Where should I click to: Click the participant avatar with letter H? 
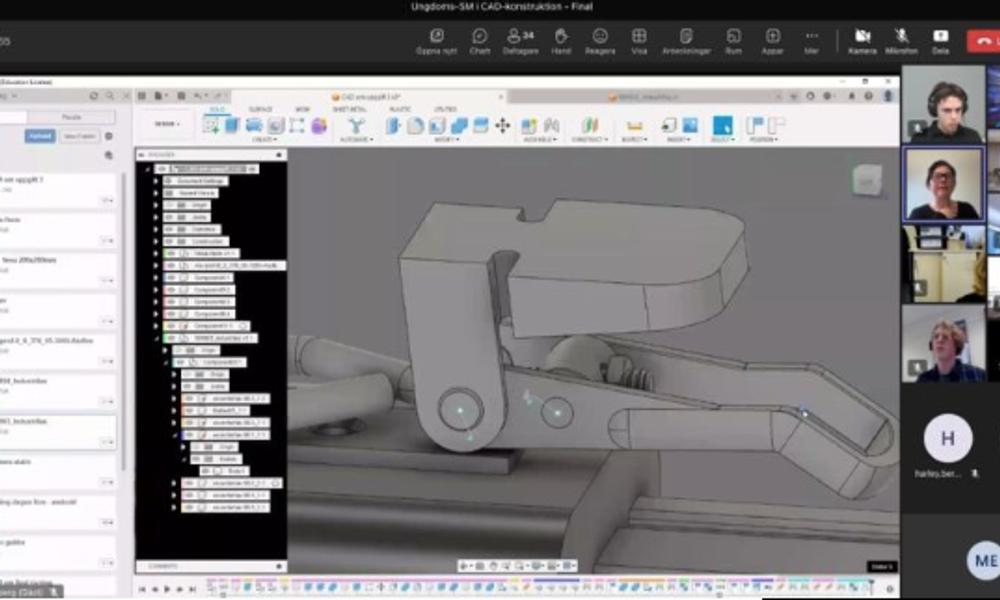(x=948, y=438)
